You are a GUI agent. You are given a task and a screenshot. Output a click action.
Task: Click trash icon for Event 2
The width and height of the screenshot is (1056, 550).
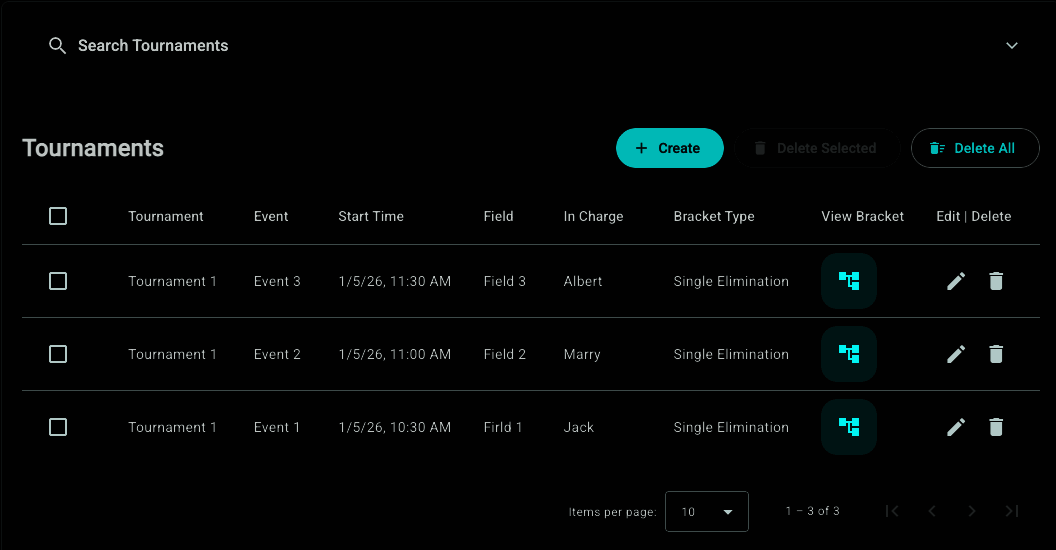click(x=996, y=354)
